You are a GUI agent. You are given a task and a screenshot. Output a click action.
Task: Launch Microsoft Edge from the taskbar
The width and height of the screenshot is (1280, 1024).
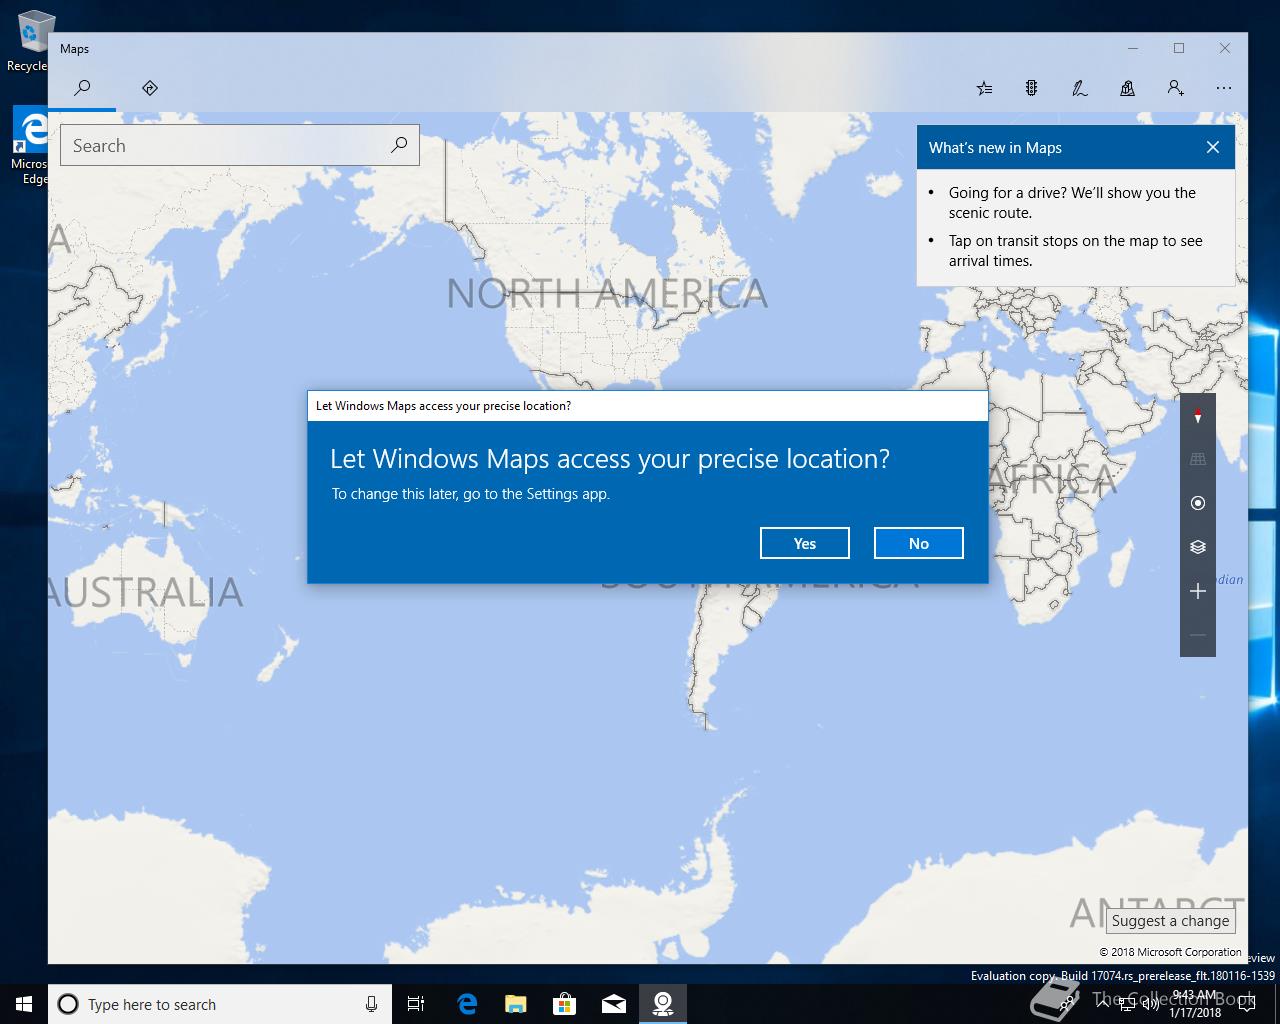click(x=467, y=1004)
